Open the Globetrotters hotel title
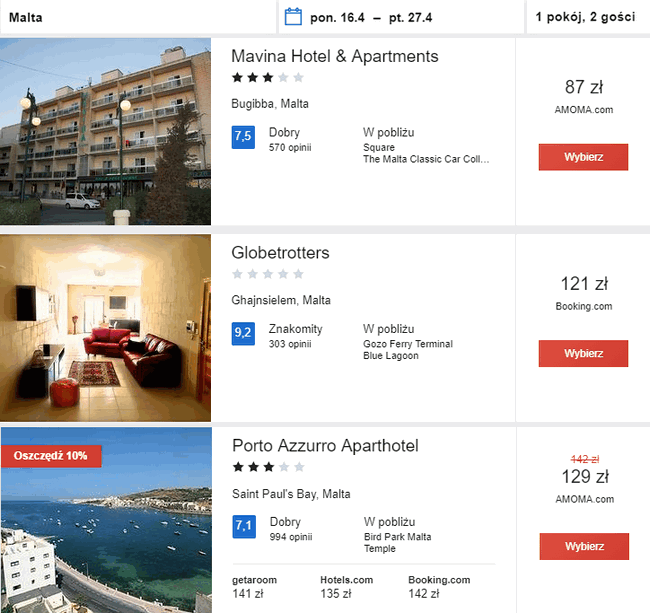650x613 pixels. [x=280, y=253]
